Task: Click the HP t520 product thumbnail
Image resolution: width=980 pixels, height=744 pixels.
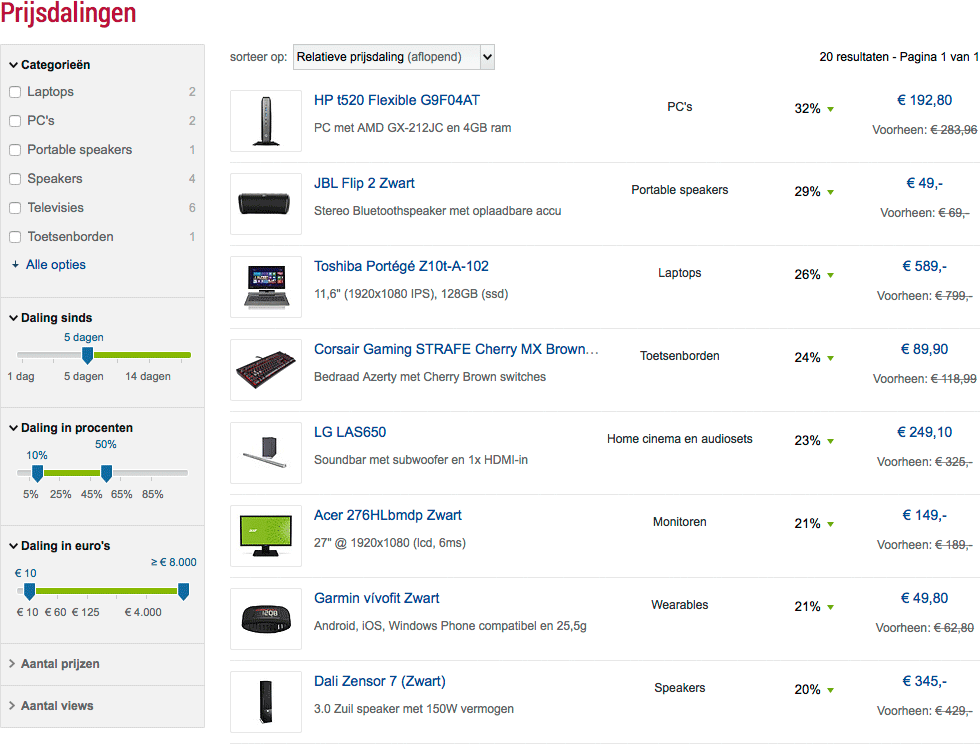Action: point(266,121)
